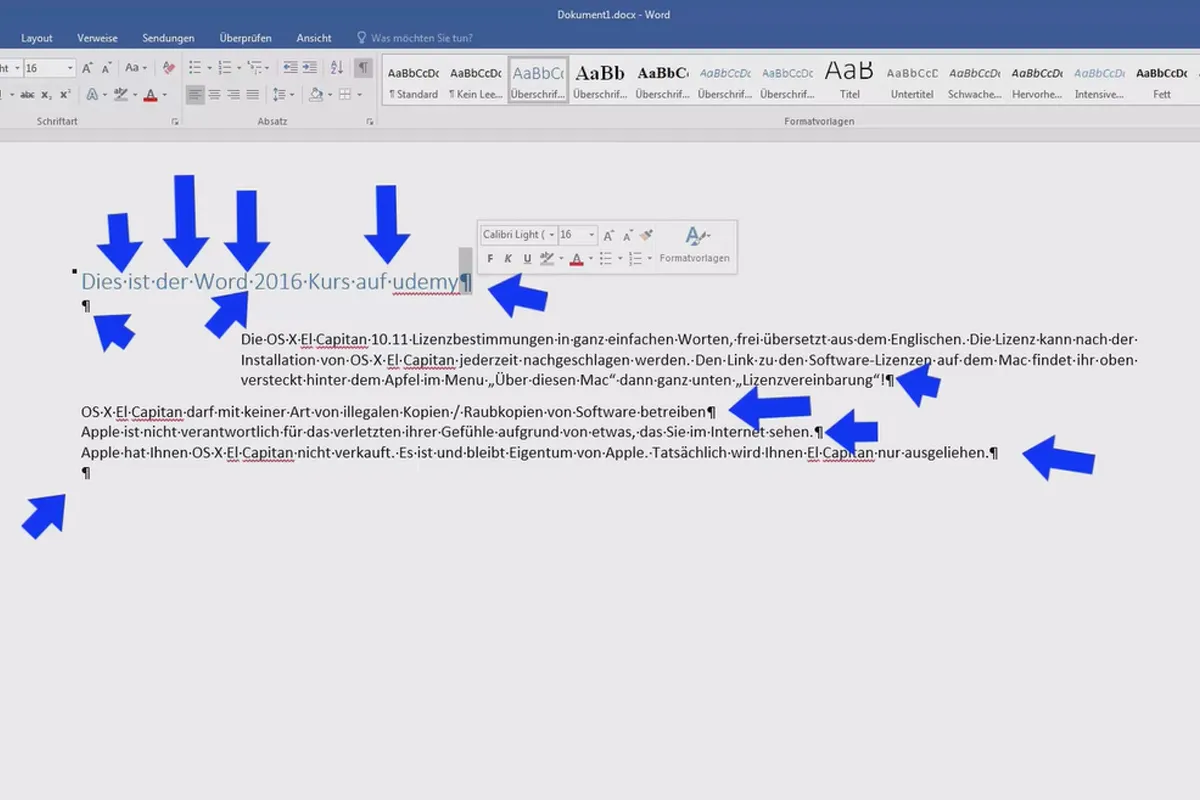Screen dimensions: 1200x800
Task: Toggle strikethrough abc in the ribbon
Action: point(27,94)
